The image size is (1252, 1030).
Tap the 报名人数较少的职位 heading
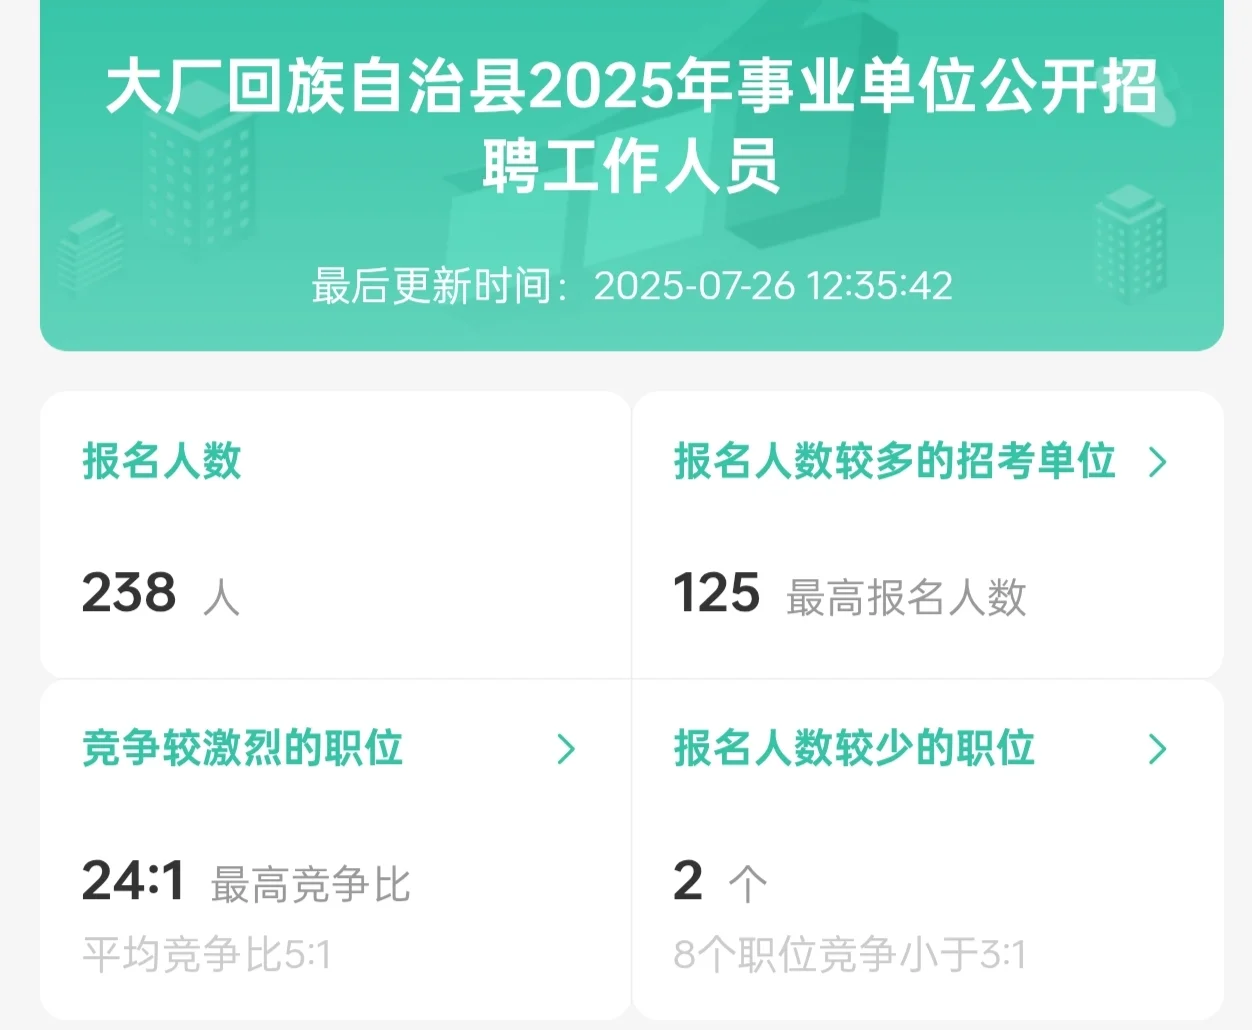click(855, 748)
